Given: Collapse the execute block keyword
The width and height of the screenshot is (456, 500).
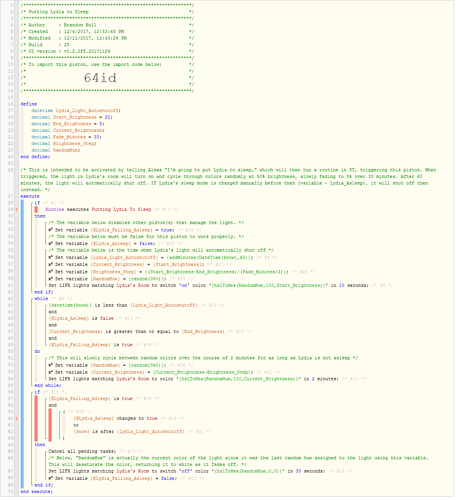Looking at the screenshot, I should point(30,197).
